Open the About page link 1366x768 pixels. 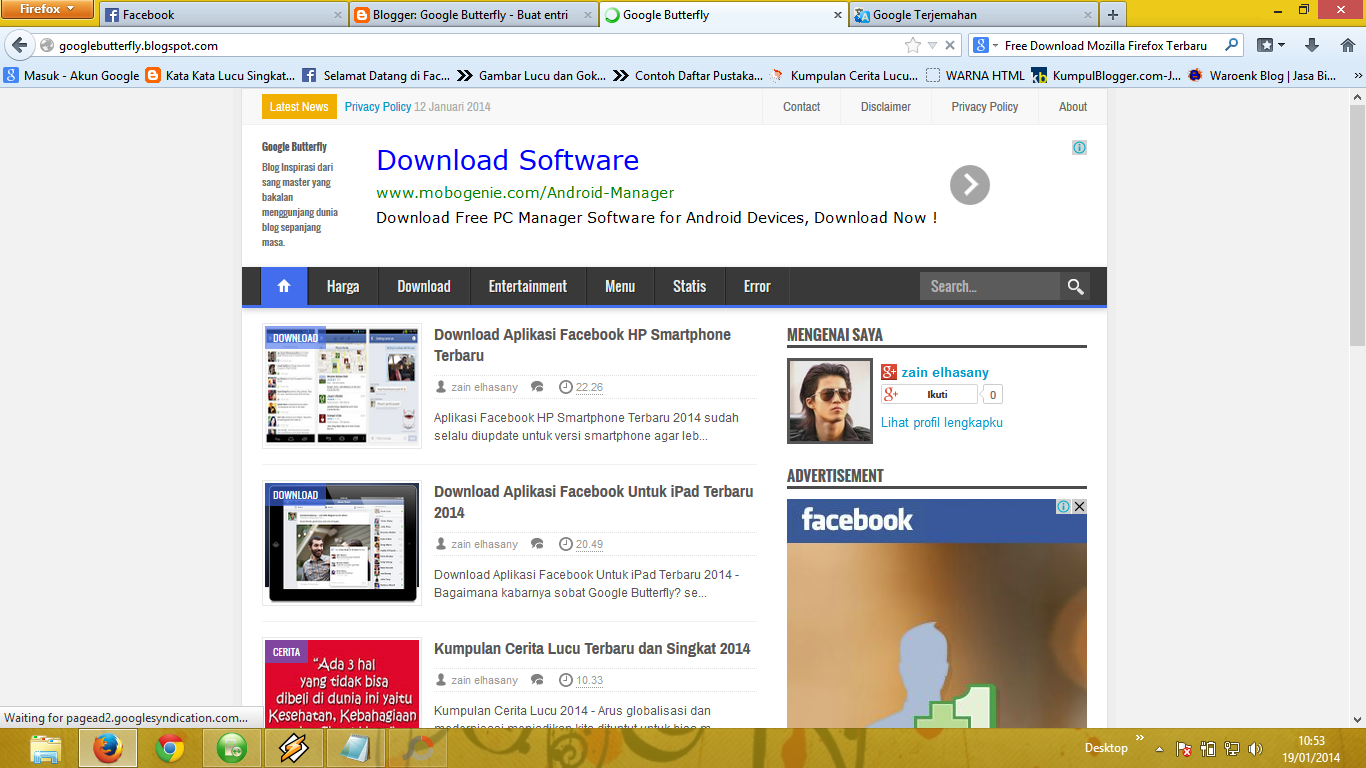pos(1073,107)
